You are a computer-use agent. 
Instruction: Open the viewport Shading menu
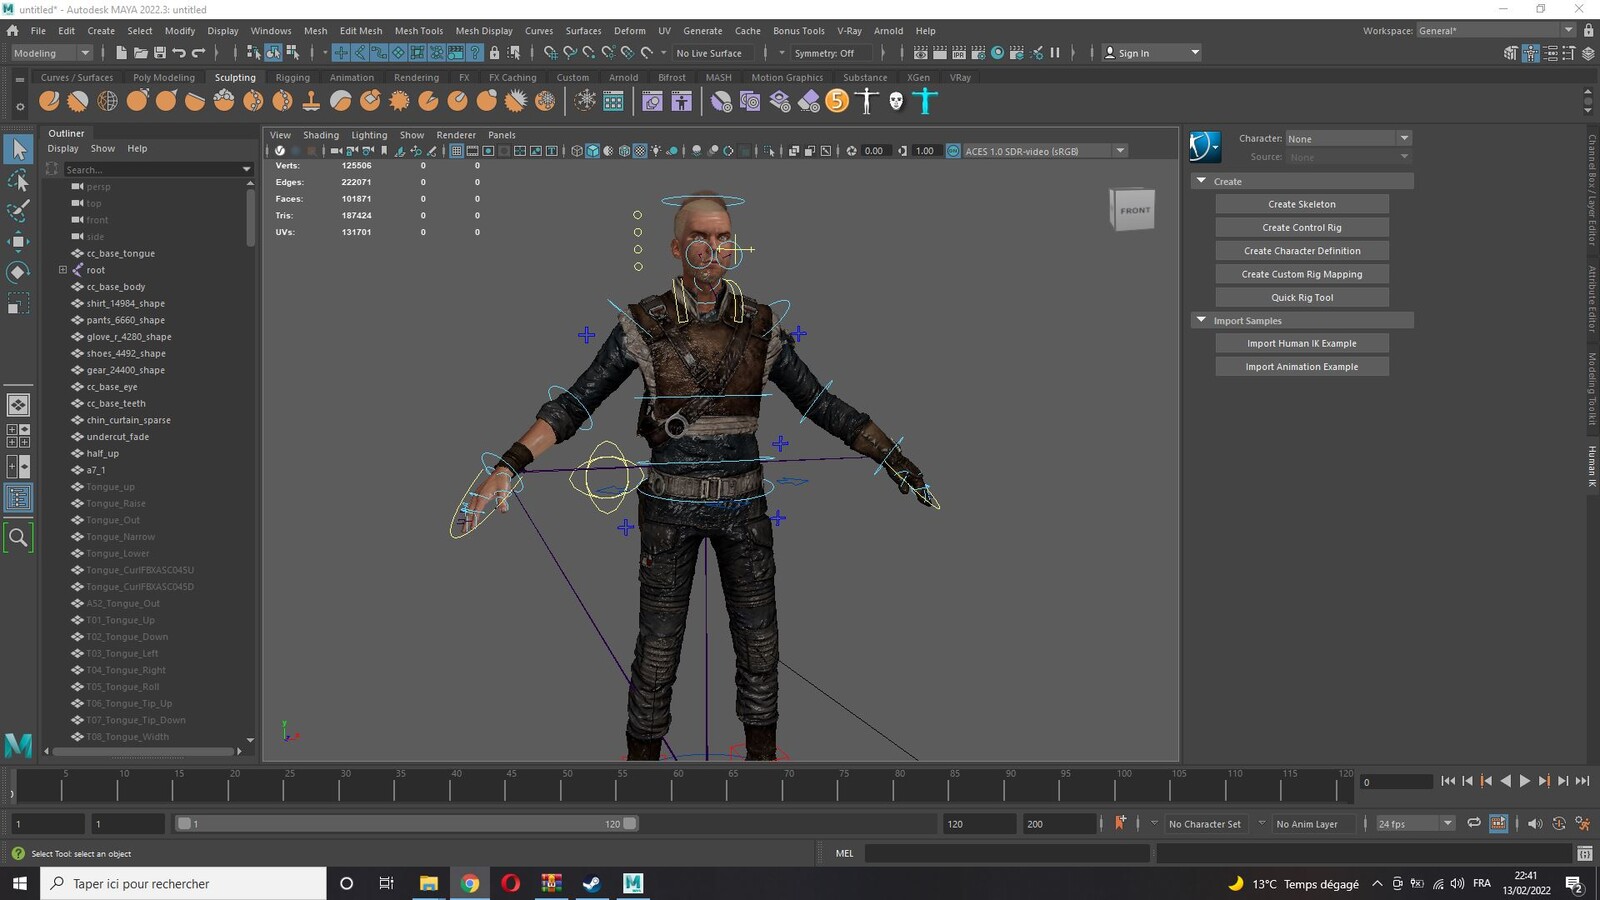click(x=321, y=135)
